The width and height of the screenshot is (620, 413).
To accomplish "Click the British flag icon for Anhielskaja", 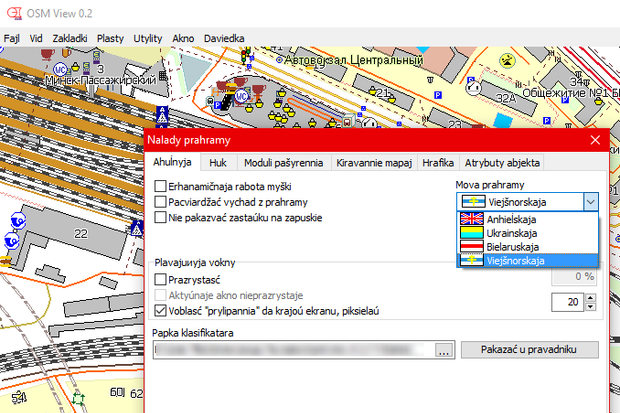I will [472, 218].
